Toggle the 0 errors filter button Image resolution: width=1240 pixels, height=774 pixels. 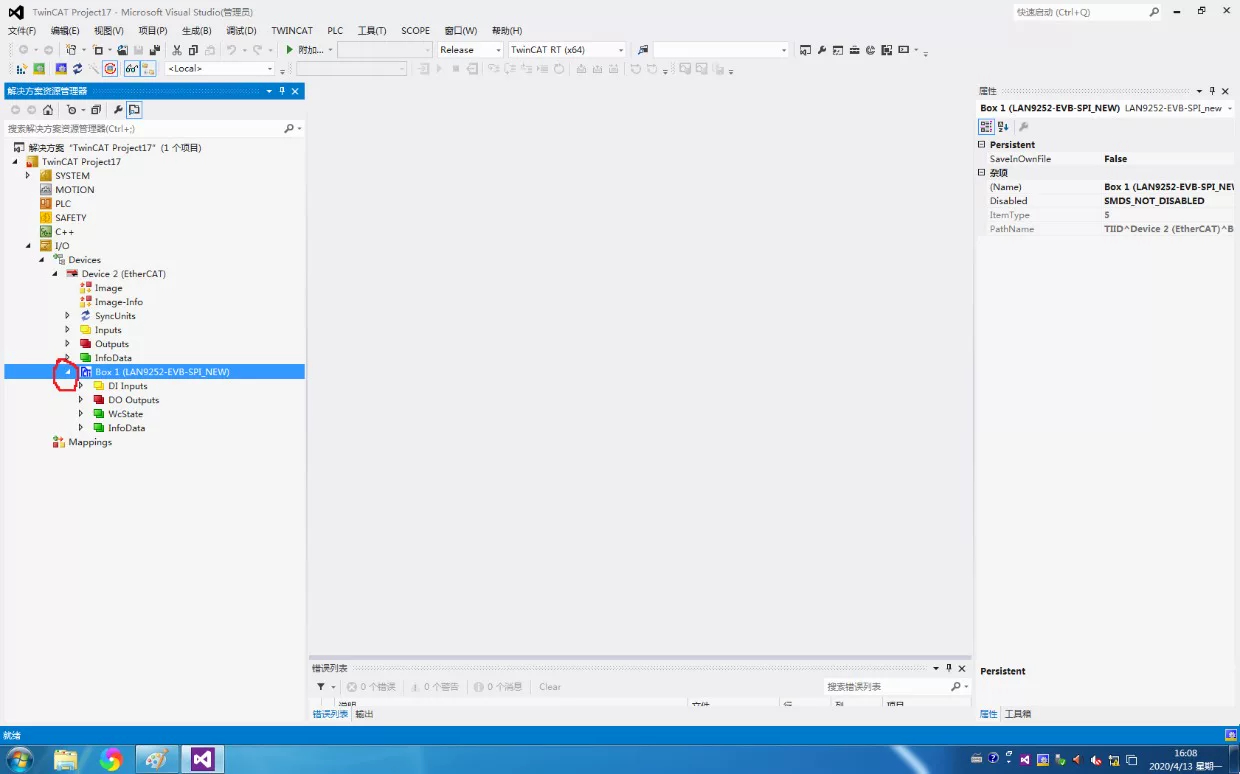tap(371, 687)
